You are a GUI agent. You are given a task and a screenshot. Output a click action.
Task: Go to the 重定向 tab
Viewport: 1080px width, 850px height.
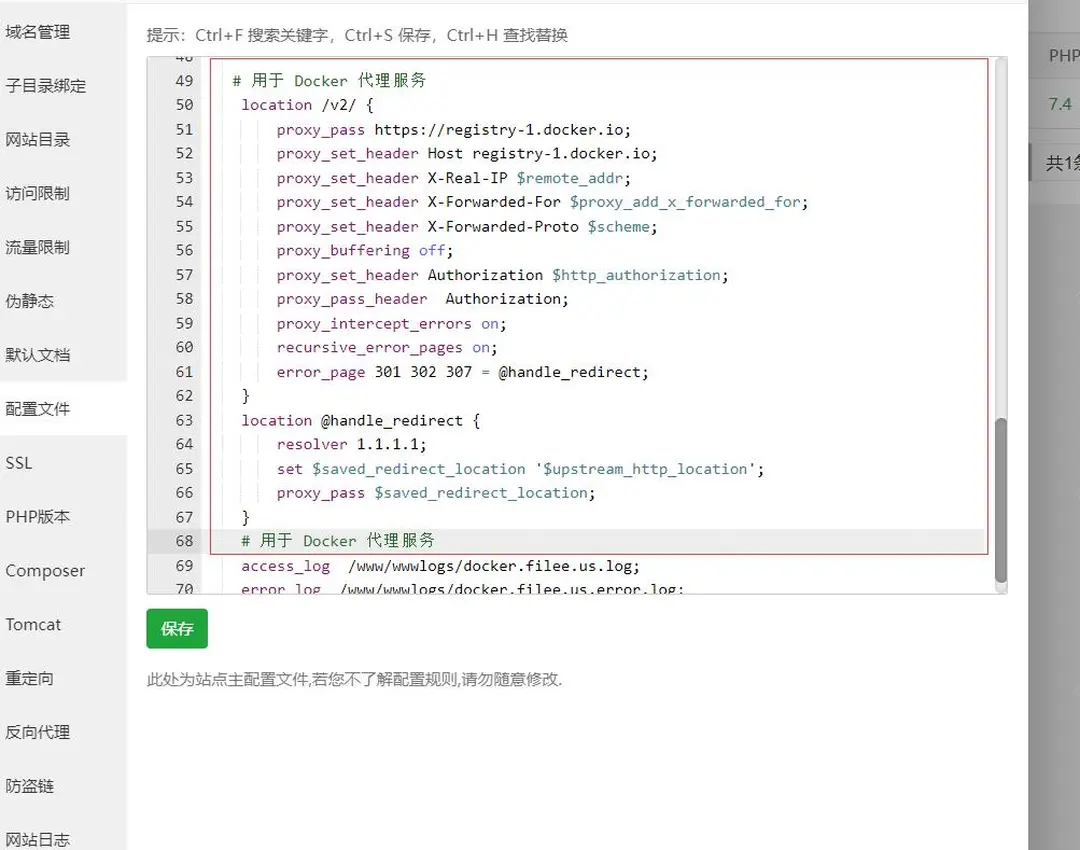(x=30, y=679)
